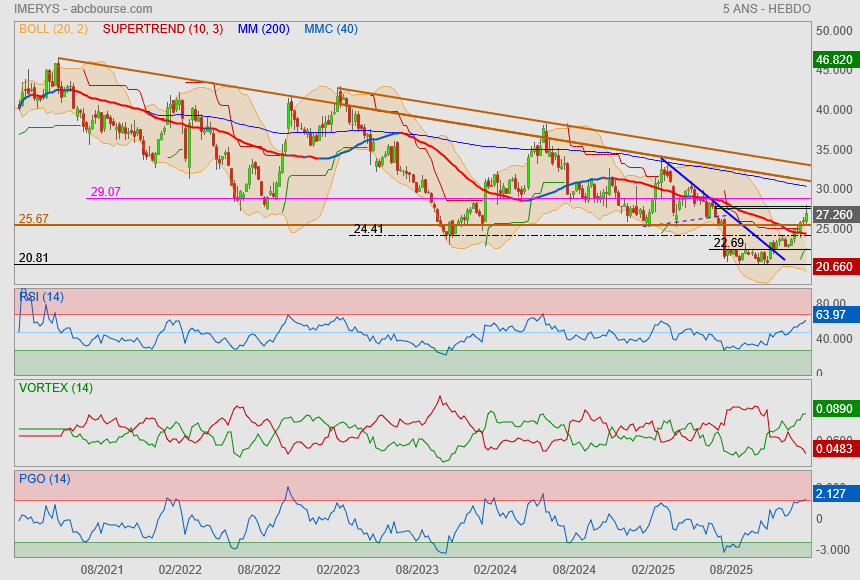This screenshot has width=860, height=580.
Task: Select the current price tag 27.260
Action: pos(834,215)
